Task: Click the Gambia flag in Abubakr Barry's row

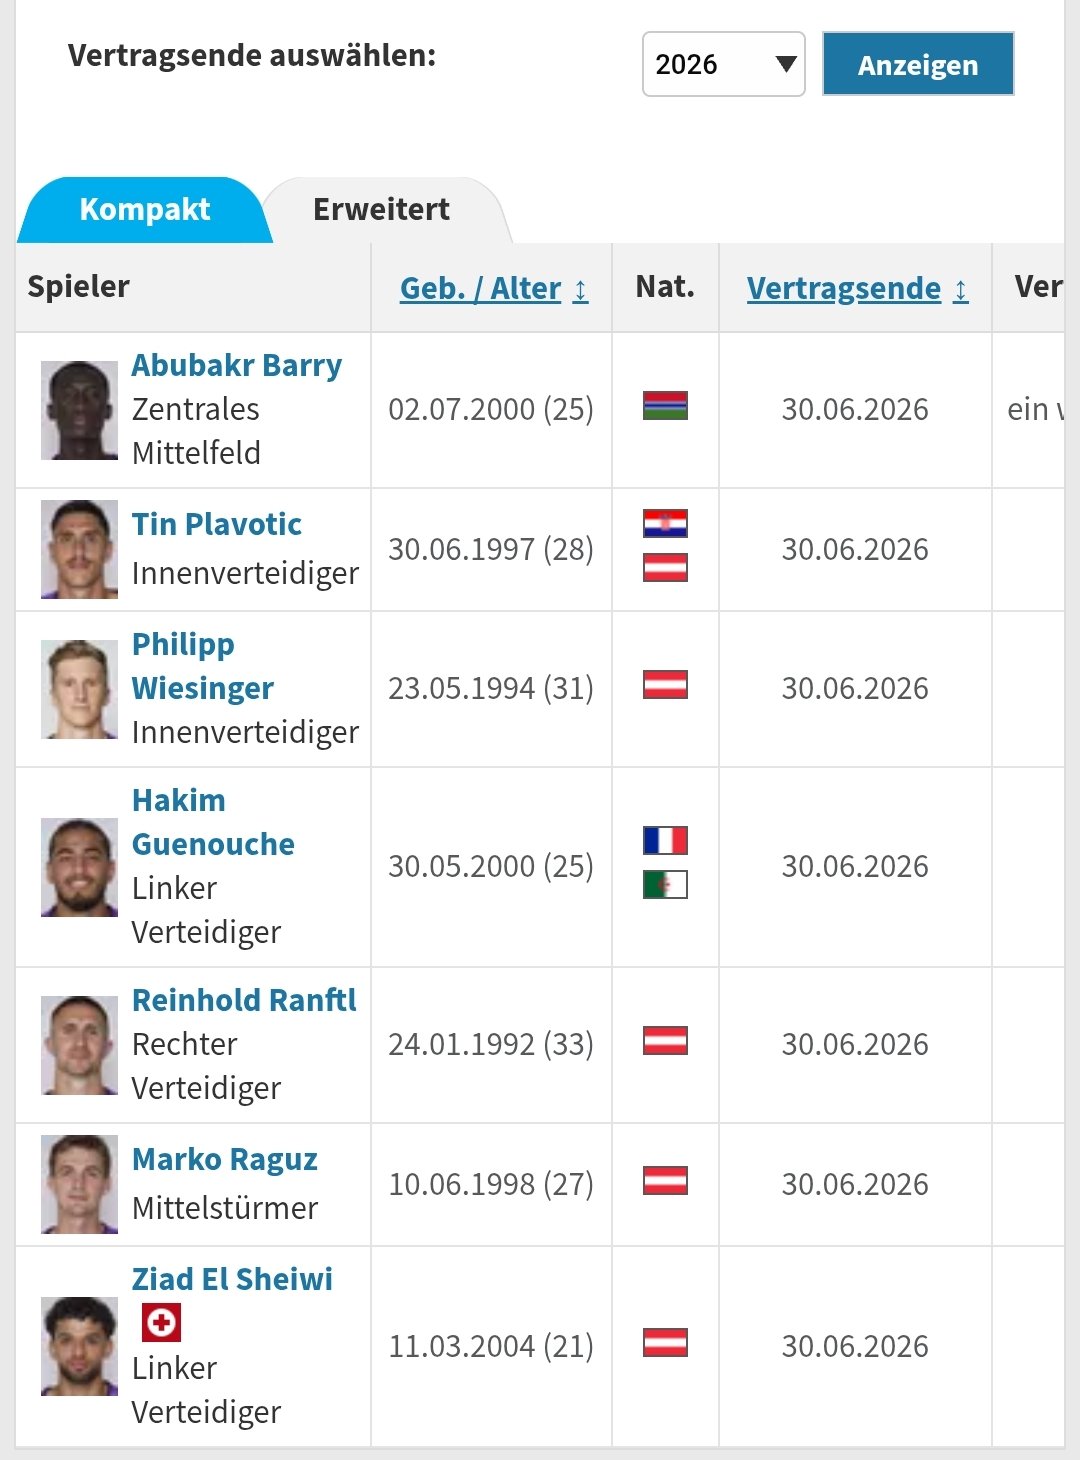Action: tap(665, 406)
